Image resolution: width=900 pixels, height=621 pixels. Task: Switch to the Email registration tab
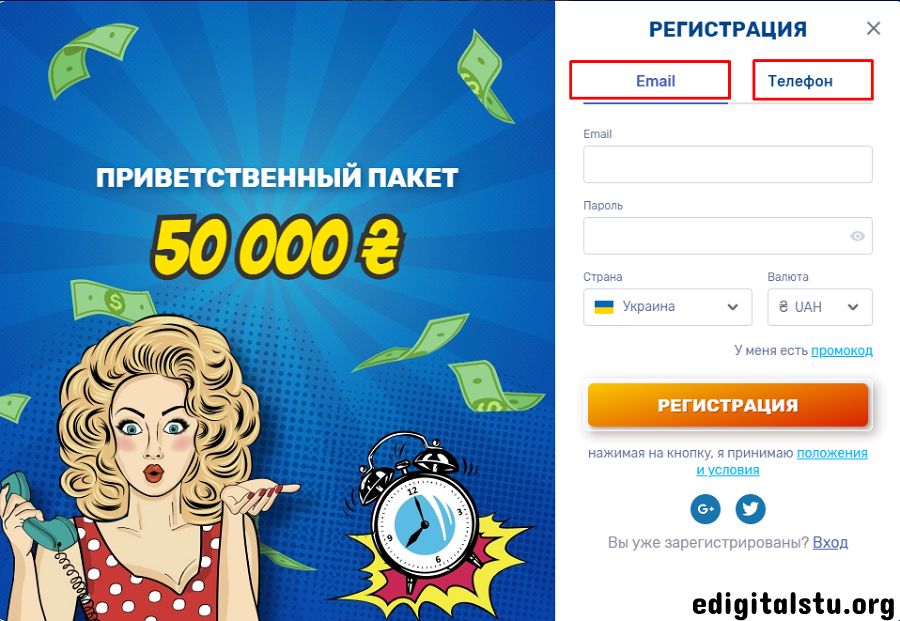coord(655,81)
